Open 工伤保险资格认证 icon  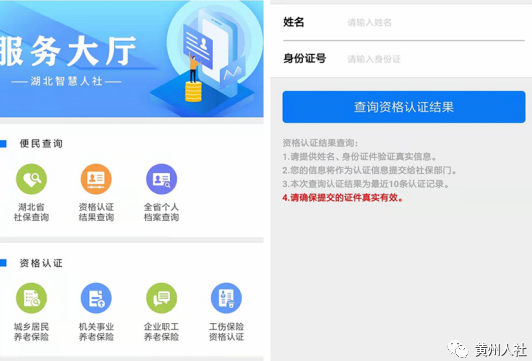coord(226,298)
